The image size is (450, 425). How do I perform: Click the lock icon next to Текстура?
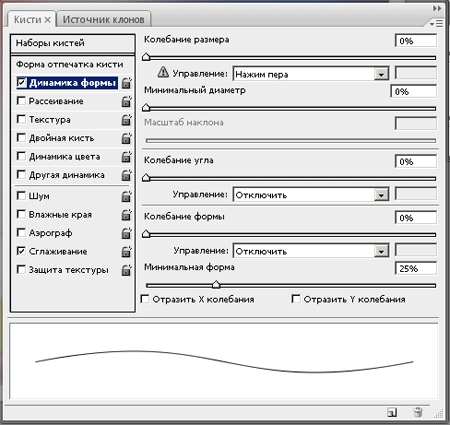point(126,120)
